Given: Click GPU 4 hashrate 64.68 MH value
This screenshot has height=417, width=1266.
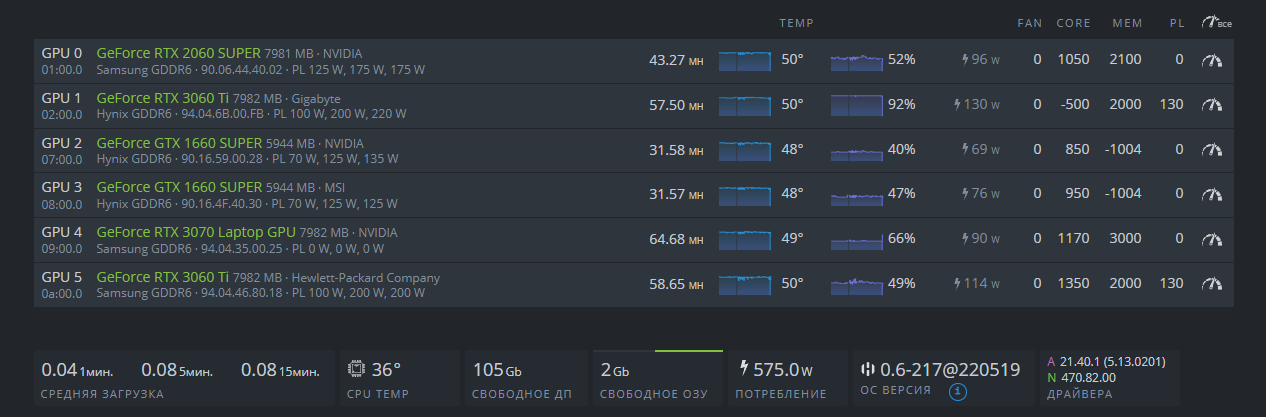Looking at the screenshot, I should (676, 239).
